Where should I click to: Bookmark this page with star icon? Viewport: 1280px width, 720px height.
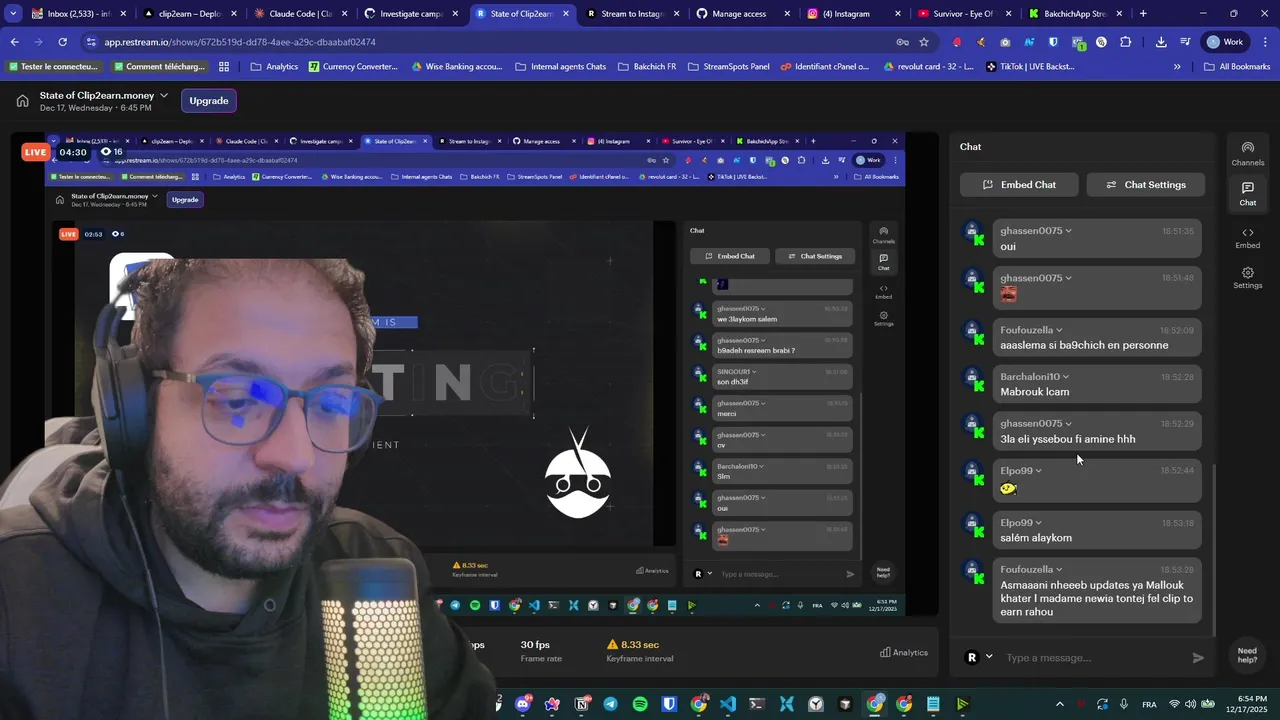tap(924, 42)
